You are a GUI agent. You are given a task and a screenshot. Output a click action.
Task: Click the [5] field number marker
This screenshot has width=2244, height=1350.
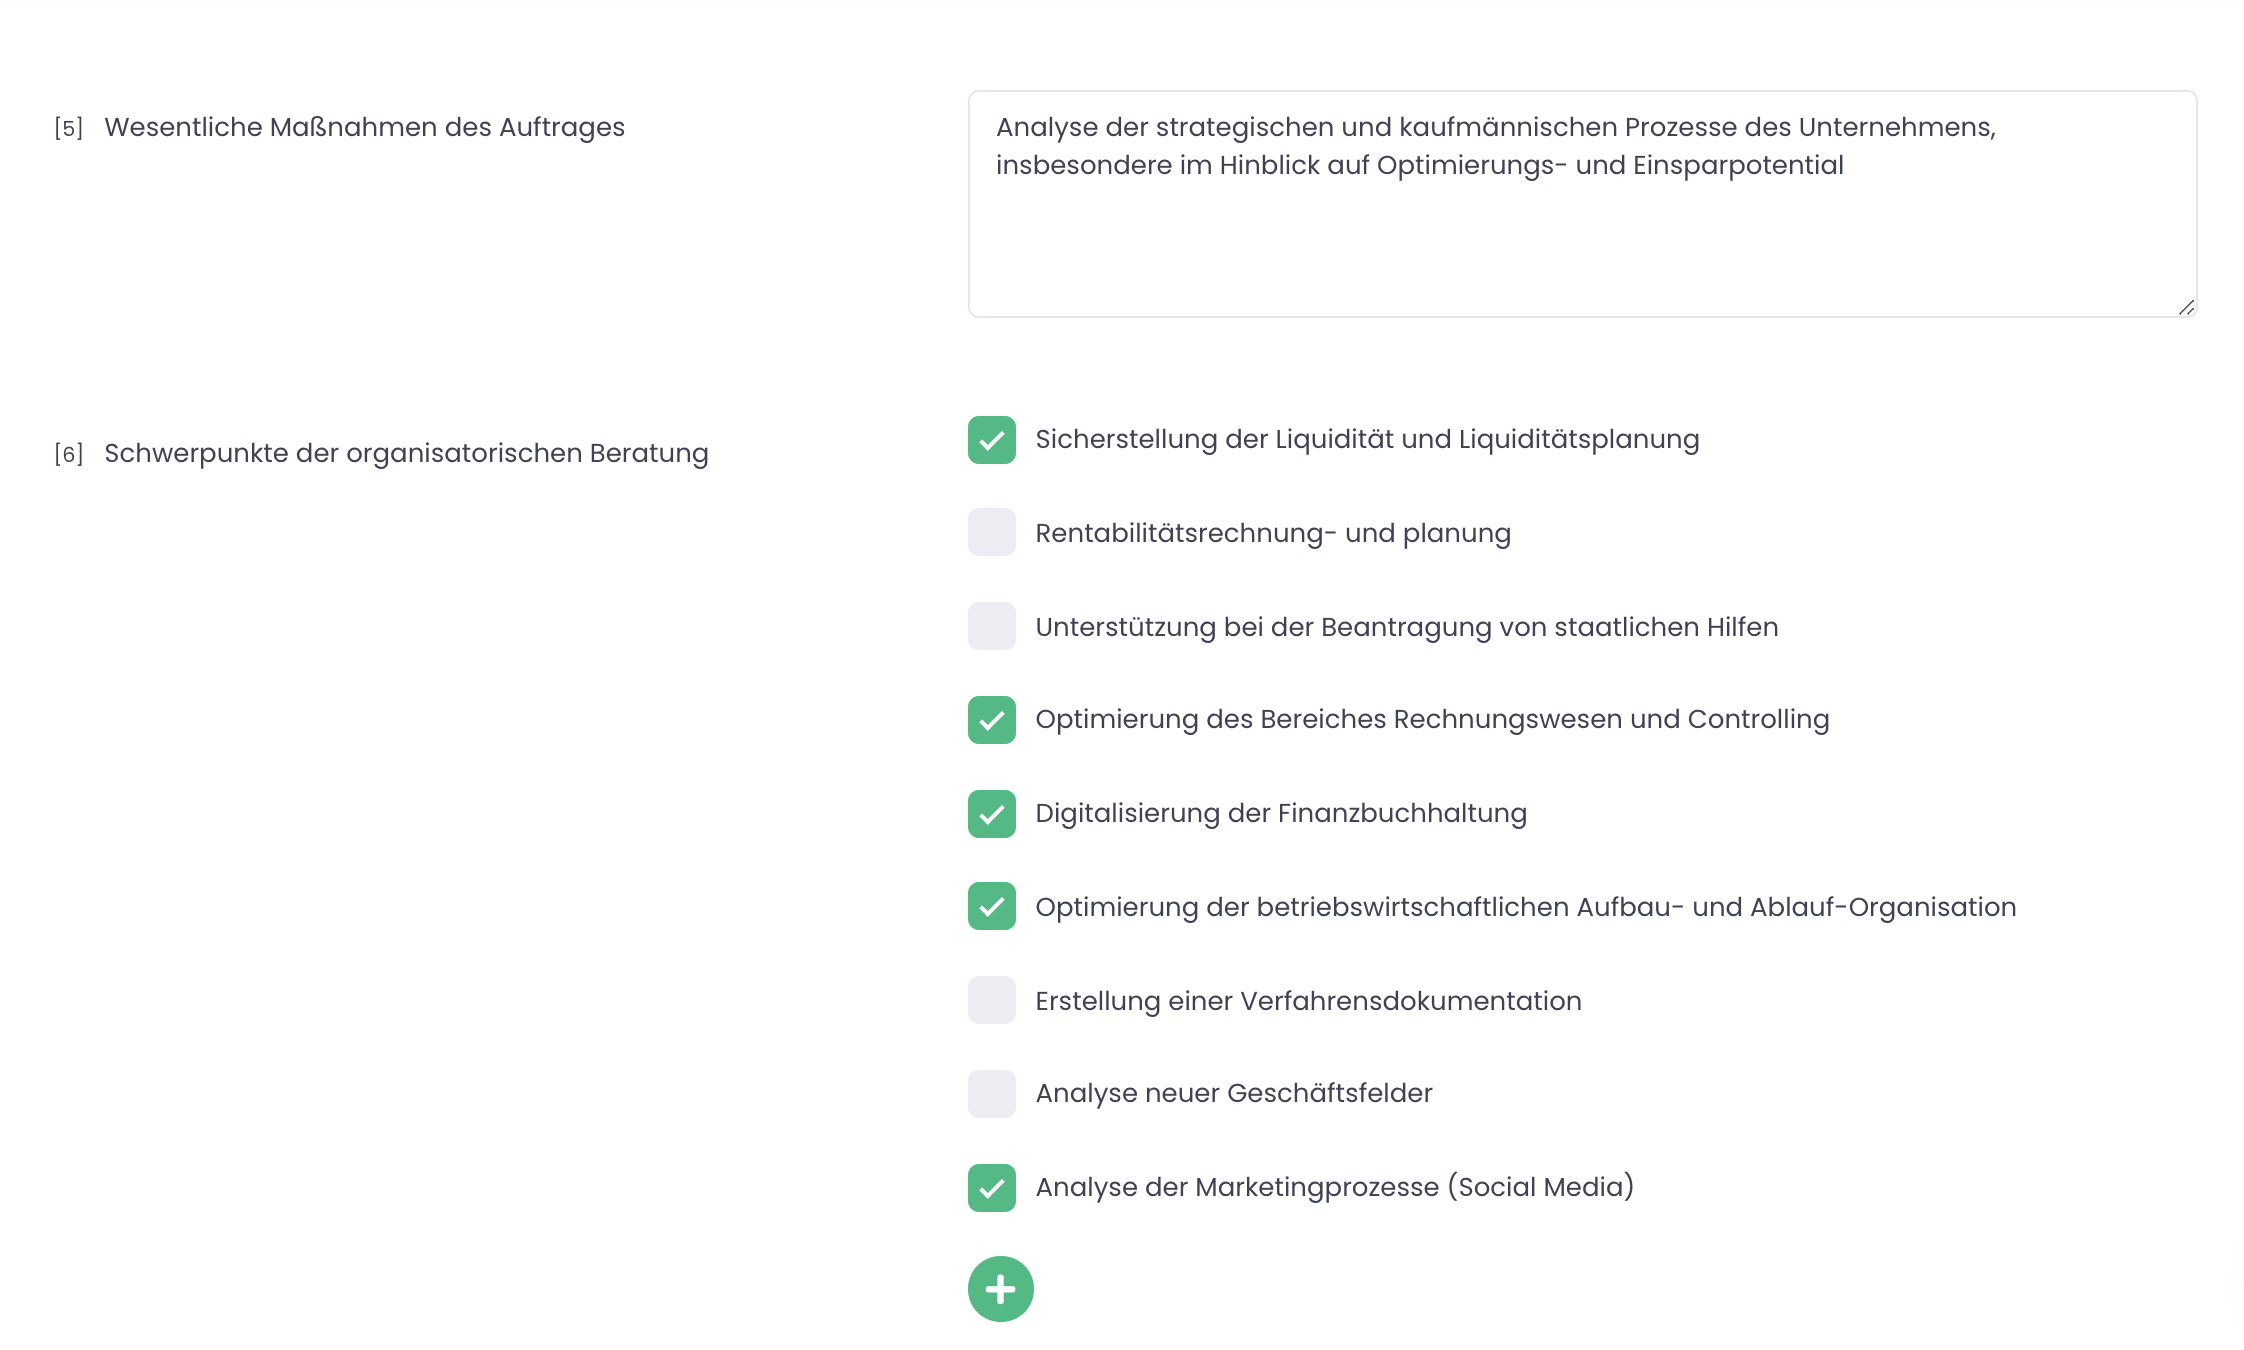68,128
